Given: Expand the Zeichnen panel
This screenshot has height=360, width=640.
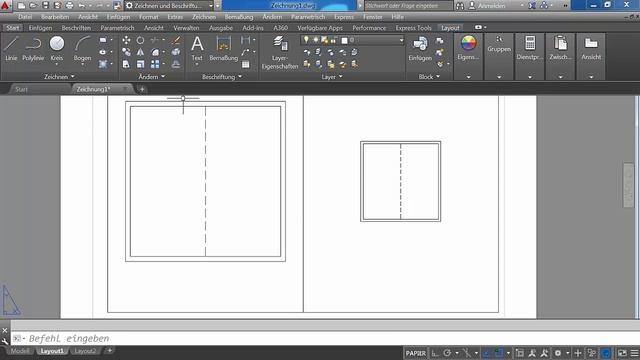Looking at the screenshot, I should (59, 76).
